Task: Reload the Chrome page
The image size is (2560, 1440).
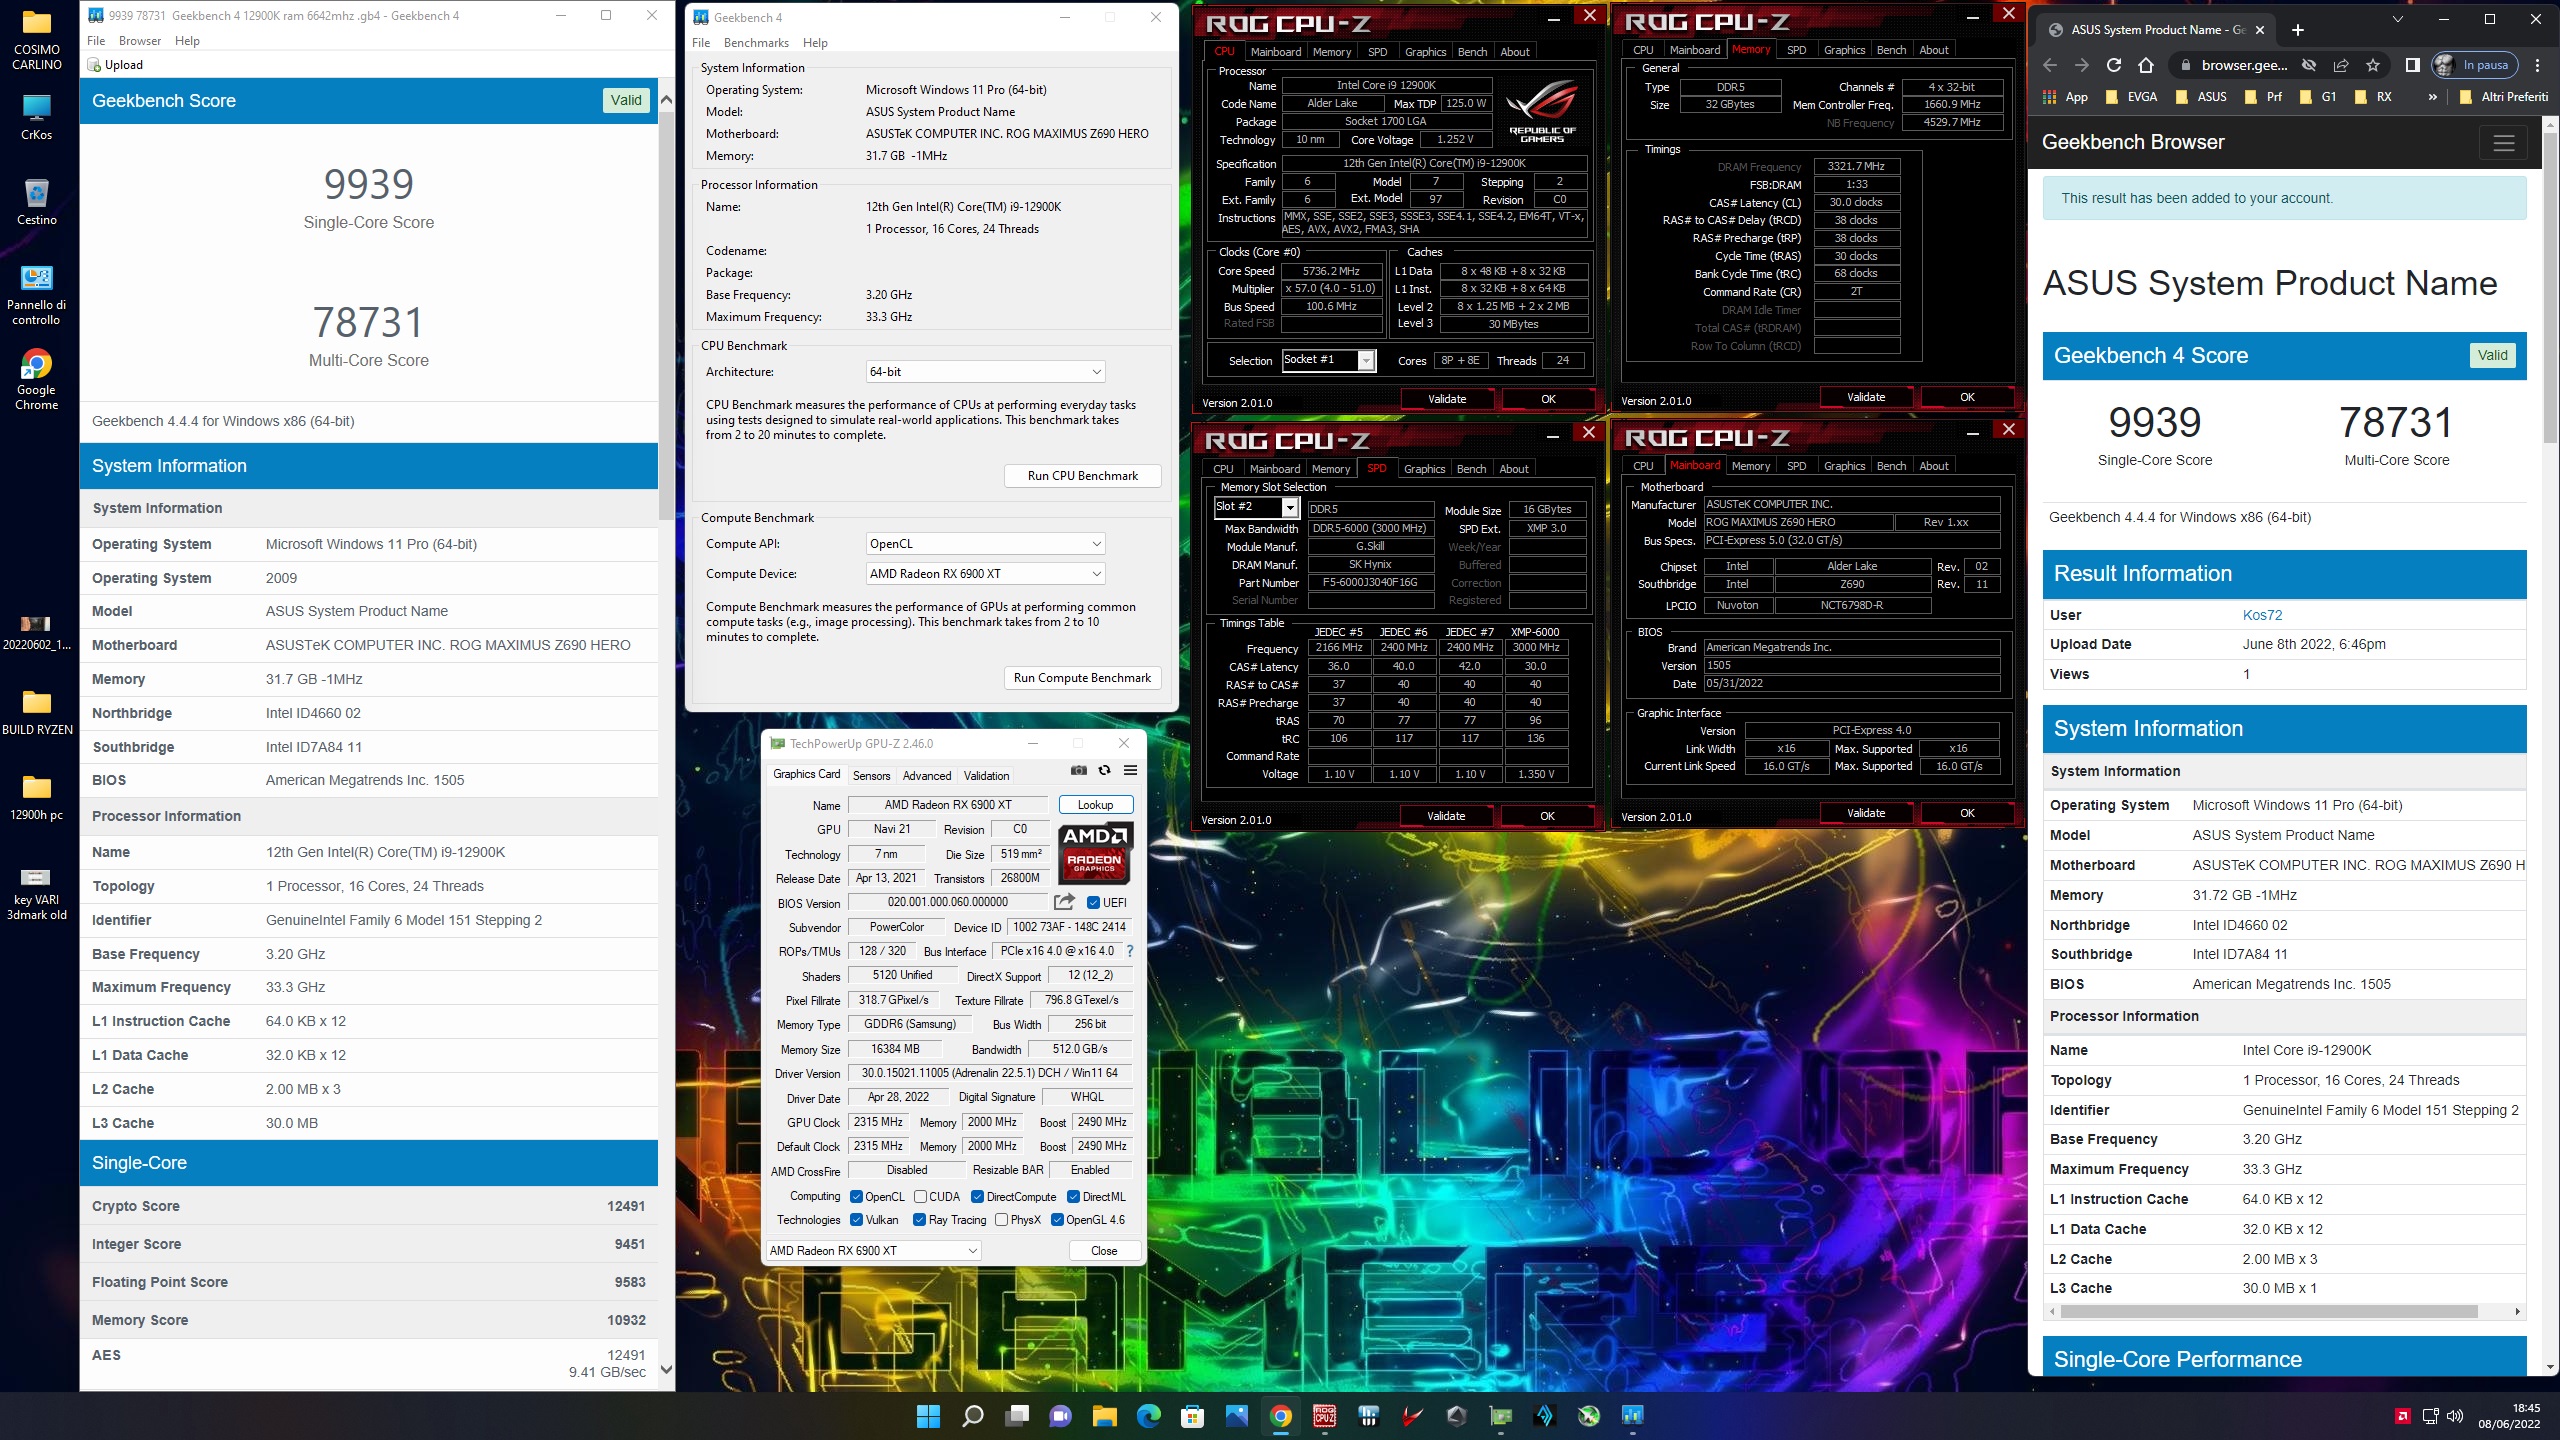Action: pos(2114,65)
